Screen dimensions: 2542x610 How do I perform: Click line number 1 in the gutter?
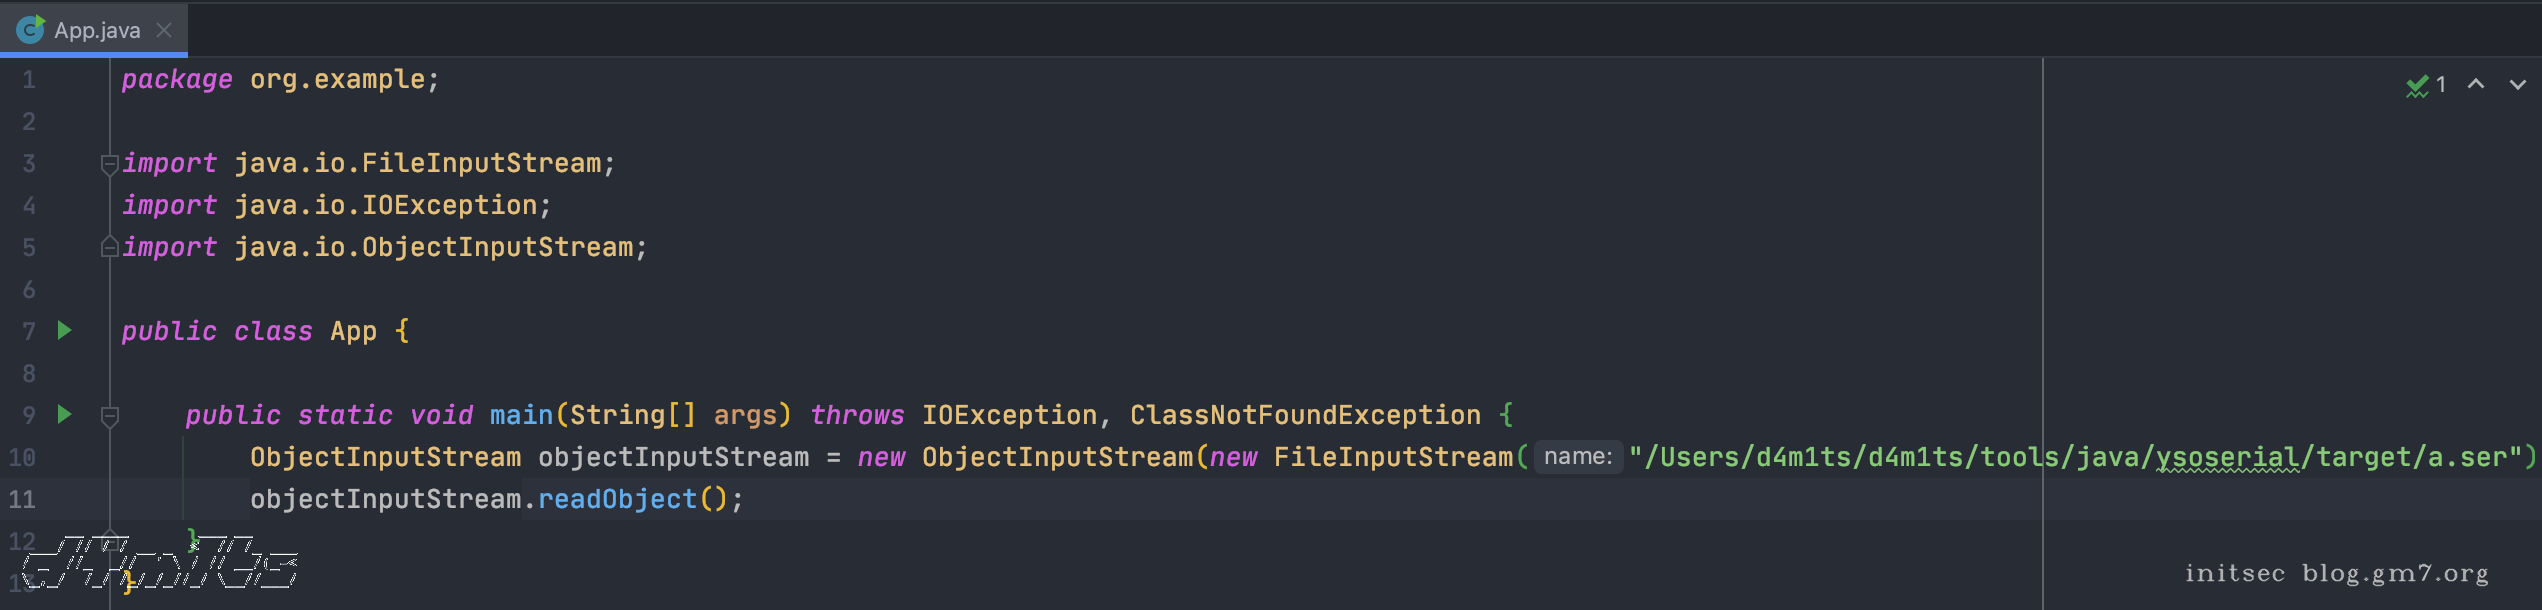coord(29,80)
